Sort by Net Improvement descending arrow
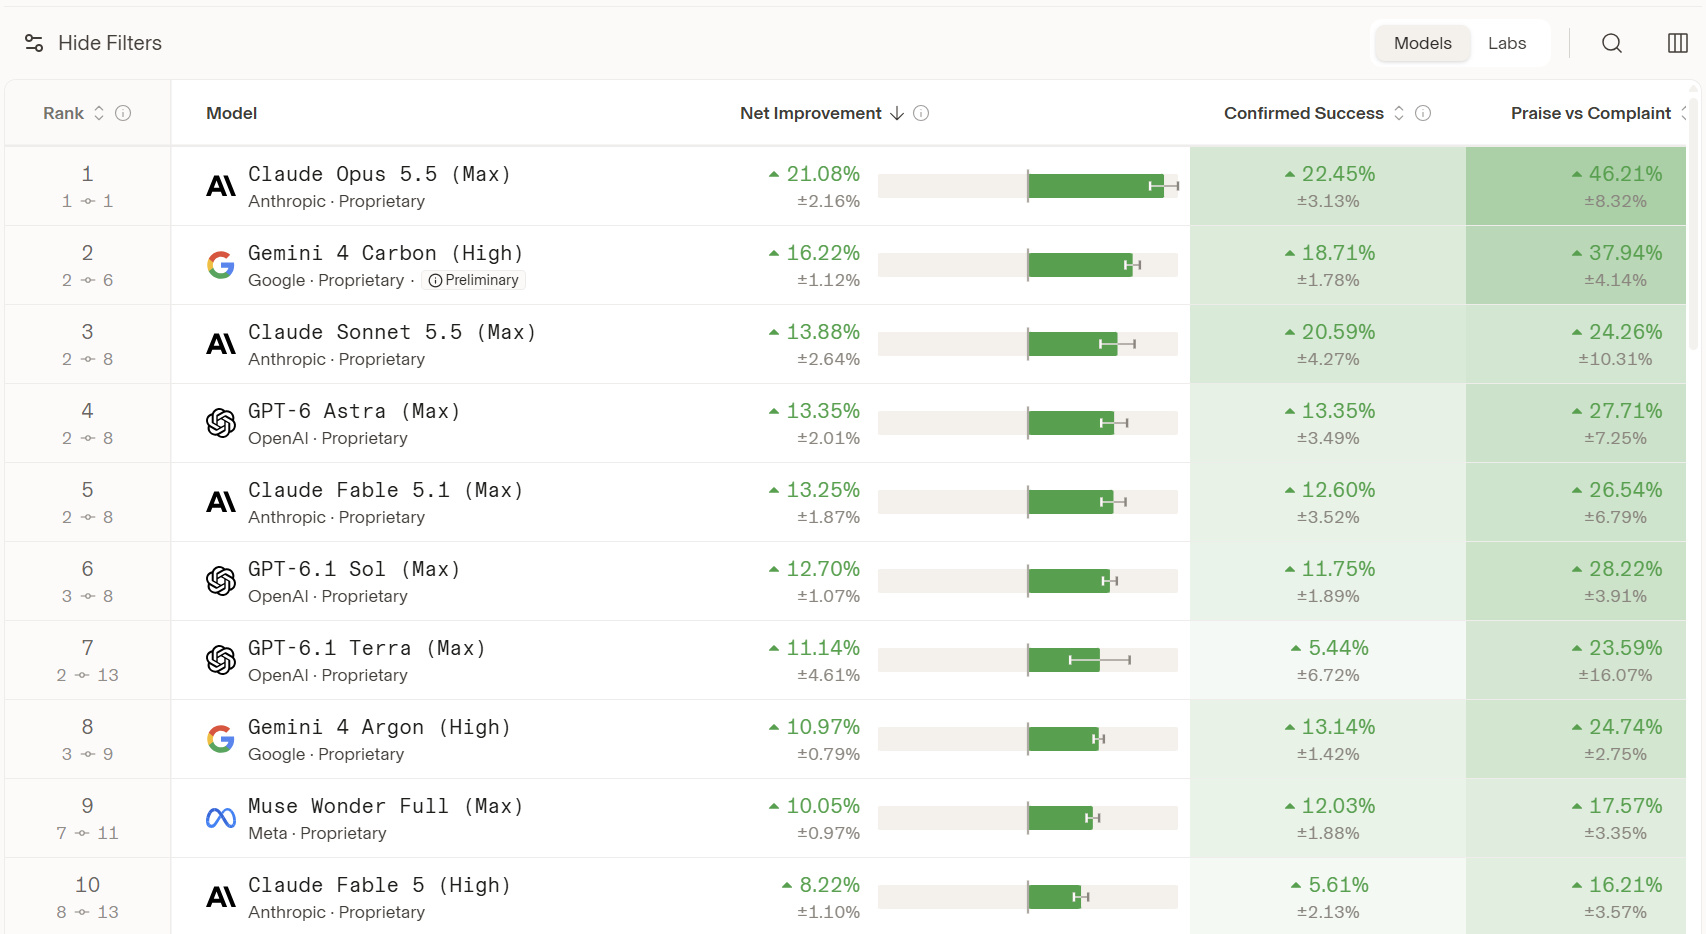The width and height of the screenshot is (1706, 934). (897, 113)
